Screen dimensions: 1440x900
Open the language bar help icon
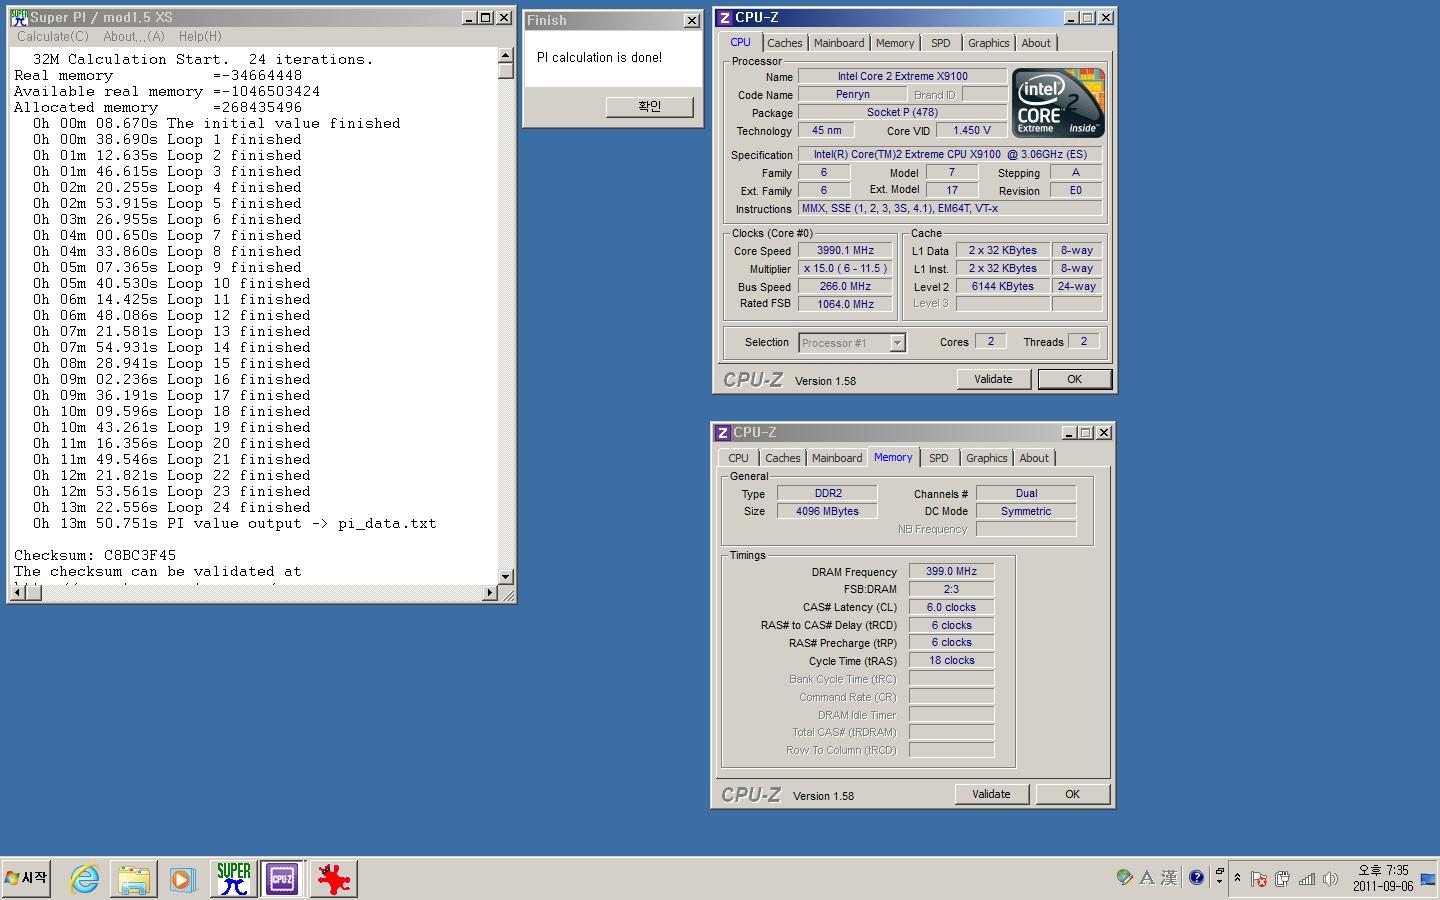pos(1196,878)
